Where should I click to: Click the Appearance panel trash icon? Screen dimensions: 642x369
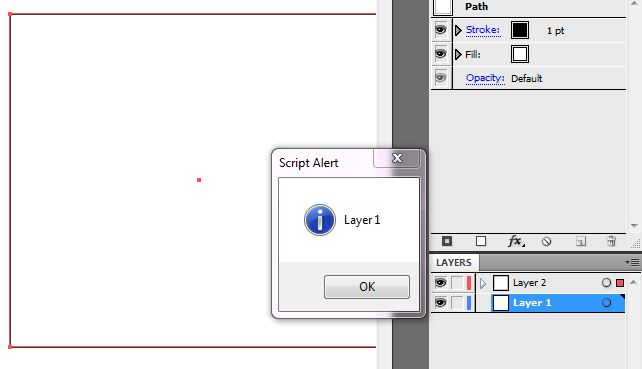[x=611, y=241]
